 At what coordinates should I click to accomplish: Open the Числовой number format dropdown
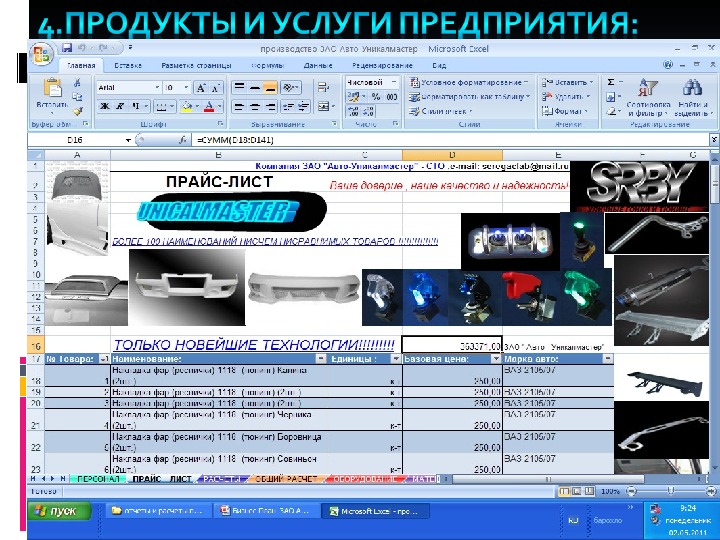(394, 83)
